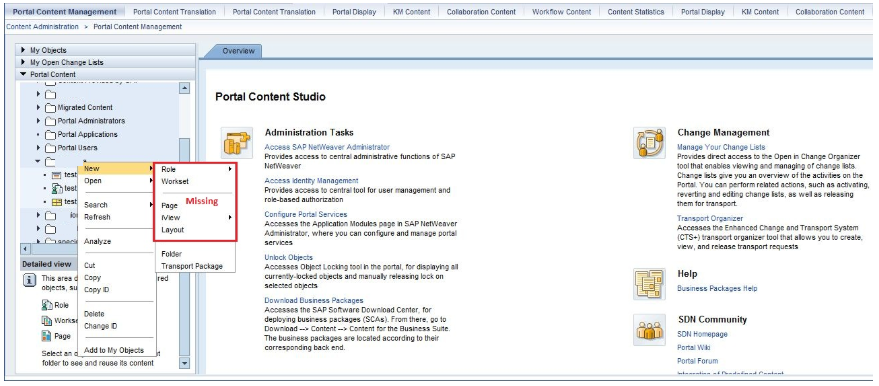Click the info icon in Detailed view
The width and height of the screenshot is (879, 386).
coord(30,281)
